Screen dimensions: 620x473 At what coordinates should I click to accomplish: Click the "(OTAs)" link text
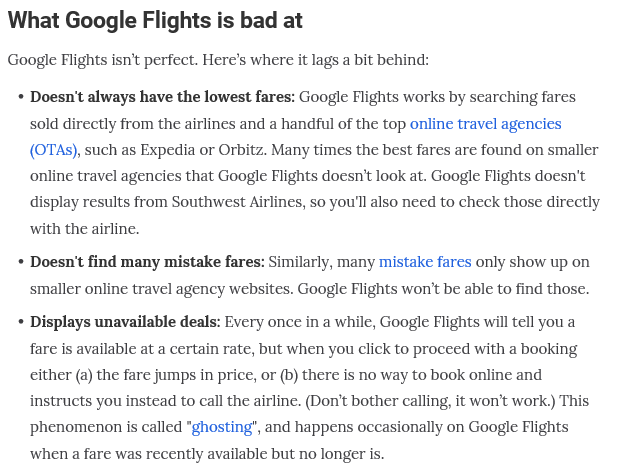coord(53,150)
